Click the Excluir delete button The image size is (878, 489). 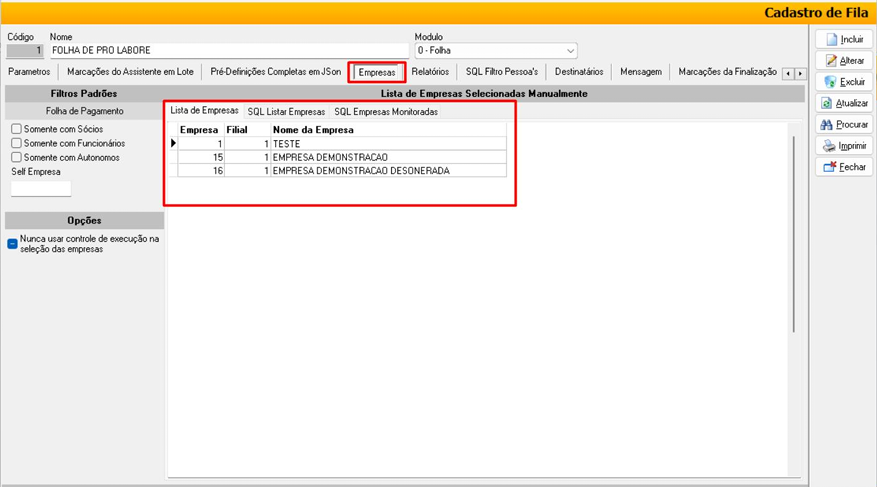(x=843, y=82)
